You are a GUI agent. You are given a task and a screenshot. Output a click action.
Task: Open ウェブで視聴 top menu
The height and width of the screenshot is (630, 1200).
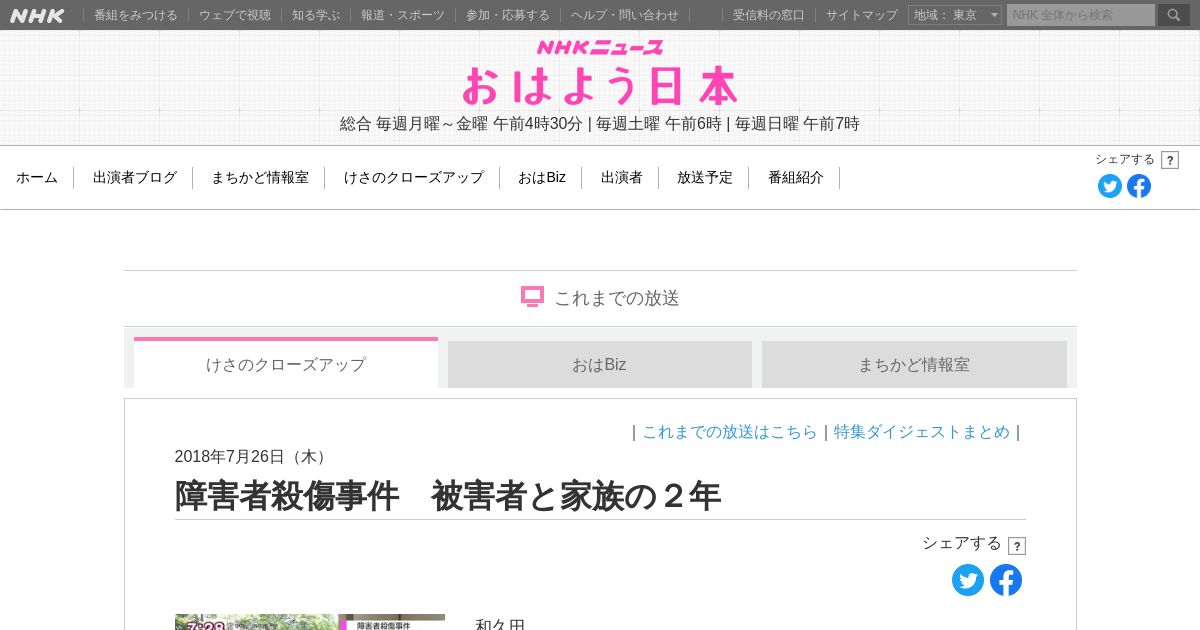(235, 15)
